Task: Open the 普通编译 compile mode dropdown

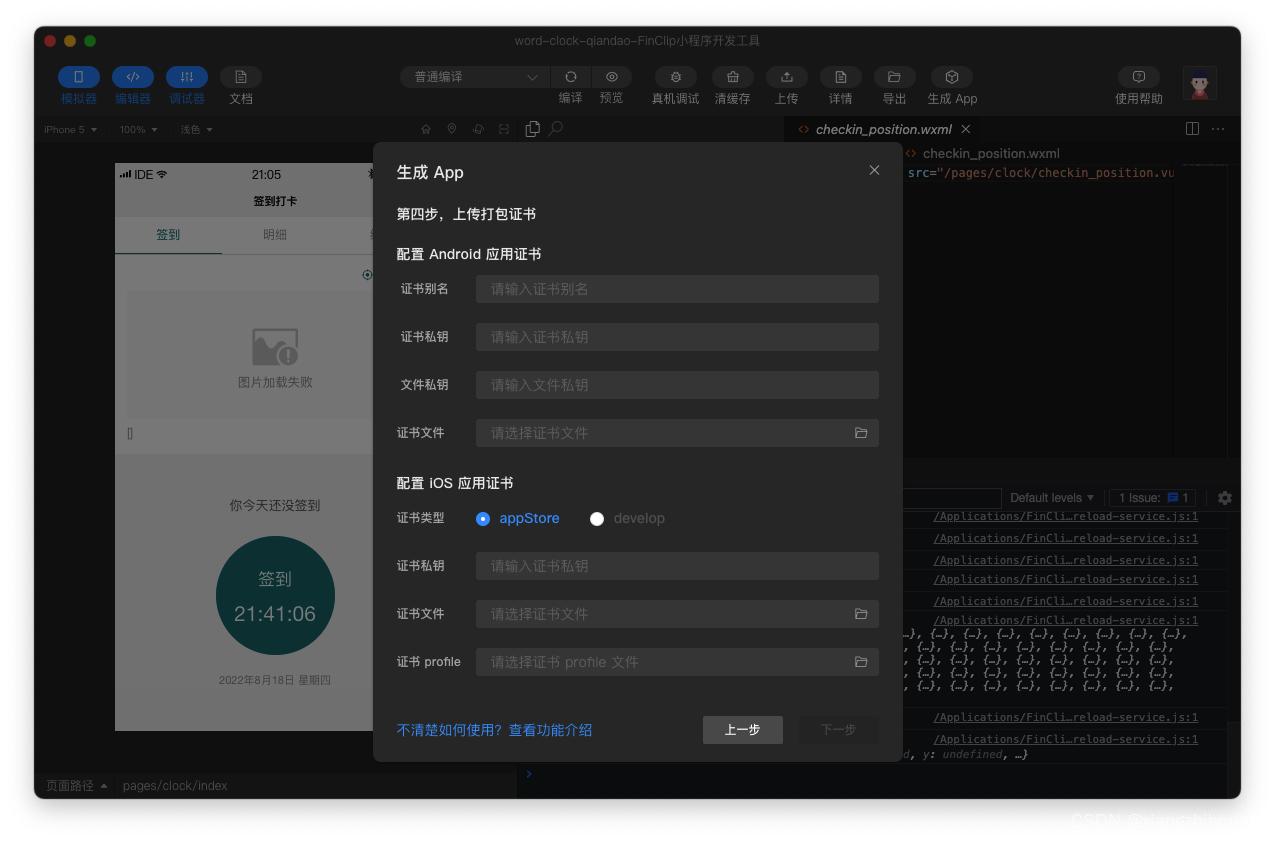Action: [475, 77]
